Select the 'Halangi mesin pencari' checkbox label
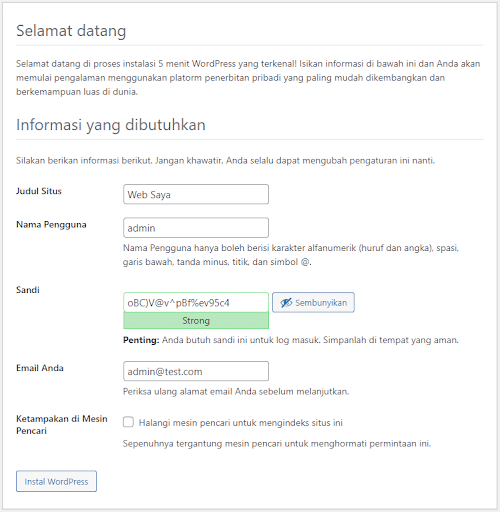500x512 pixels. pos(241,423)
